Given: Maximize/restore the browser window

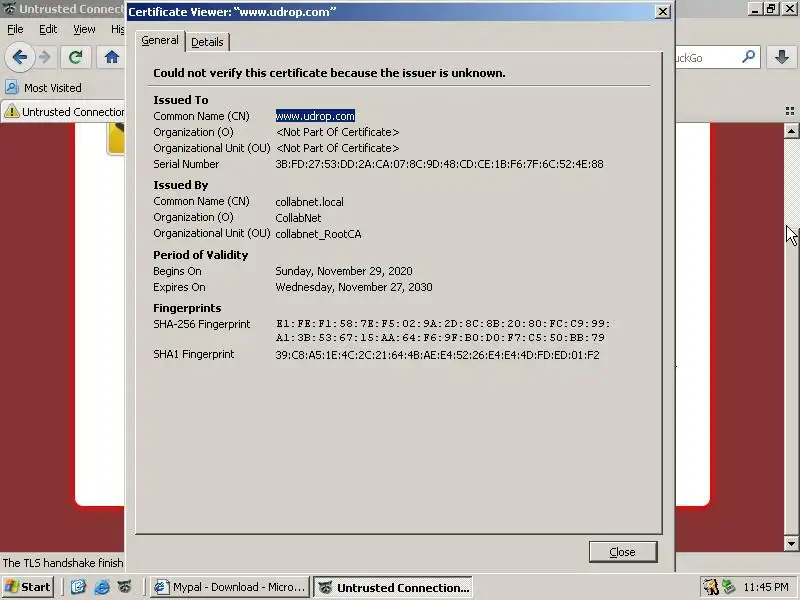Looking at the screenshot, I should [x=770, y=9].
